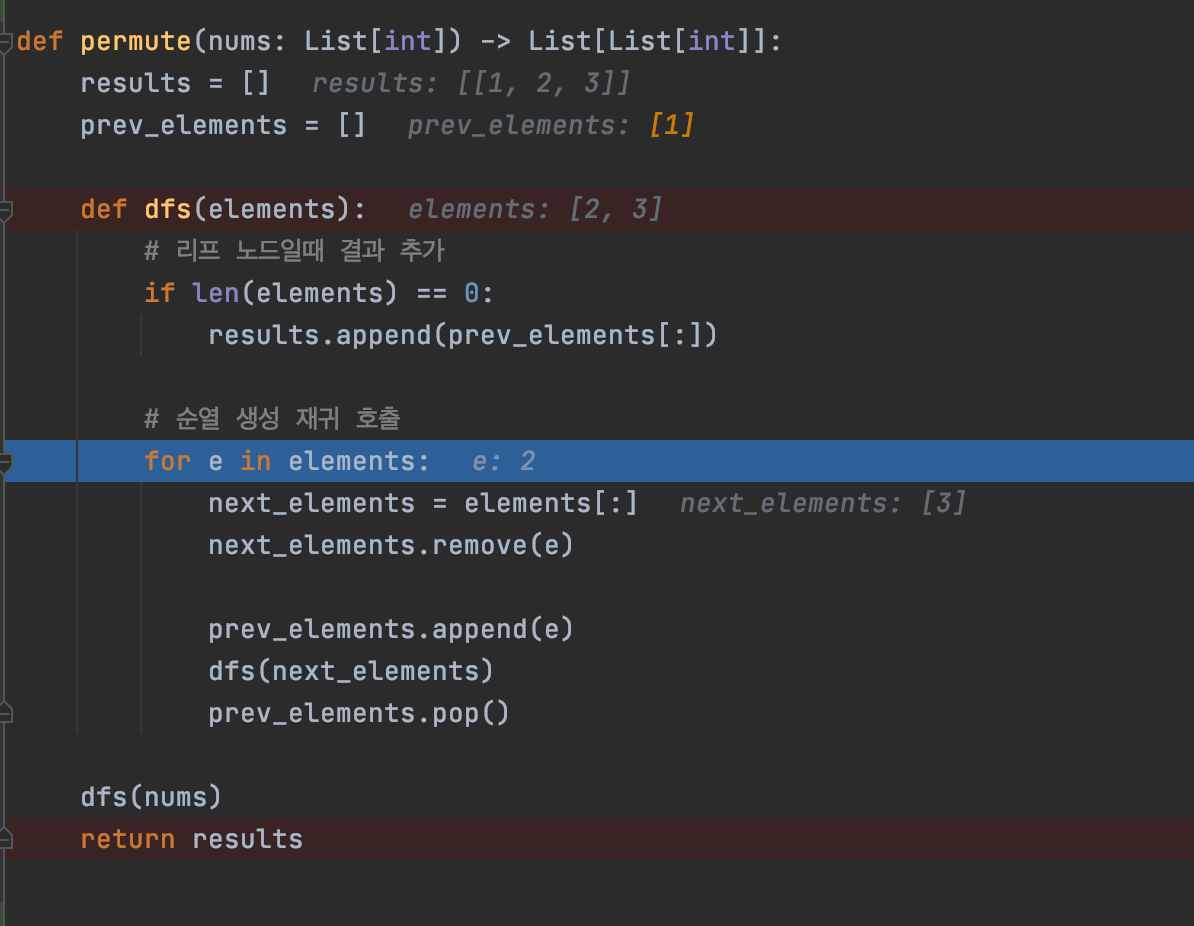Place the cursor on the 'results = []' assignment
This screenshot has height=926, width=1194.
tap(175, 83)
